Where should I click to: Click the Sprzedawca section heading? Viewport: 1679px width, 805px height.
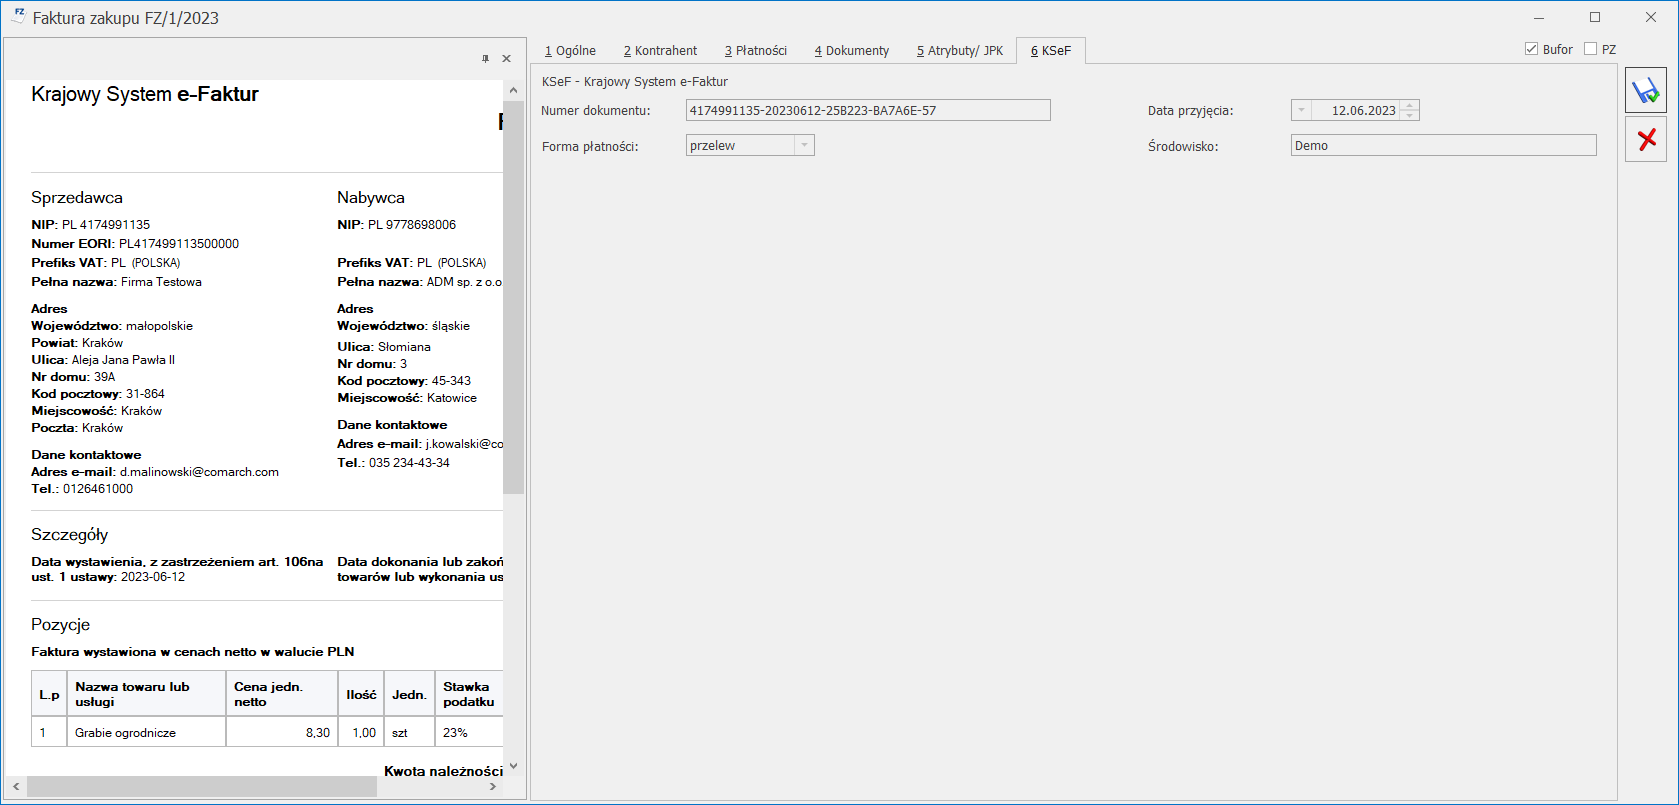pos(77,198)
